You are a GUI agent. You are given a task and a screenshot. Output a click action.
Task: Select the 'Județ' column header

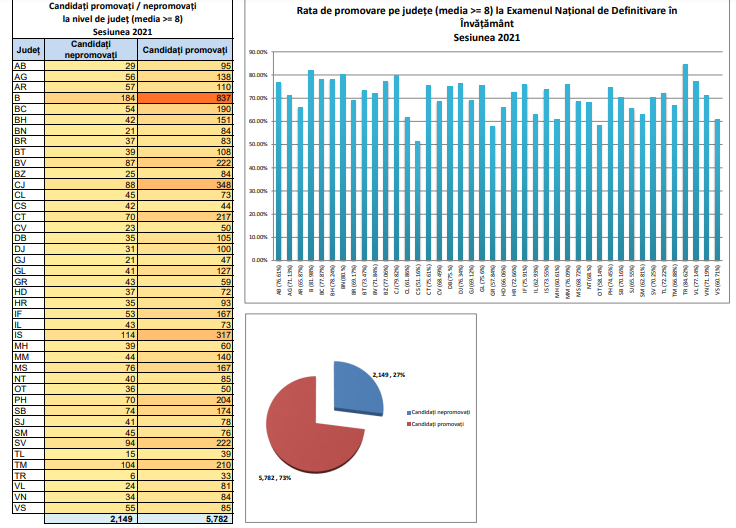[x=24, y=50]
